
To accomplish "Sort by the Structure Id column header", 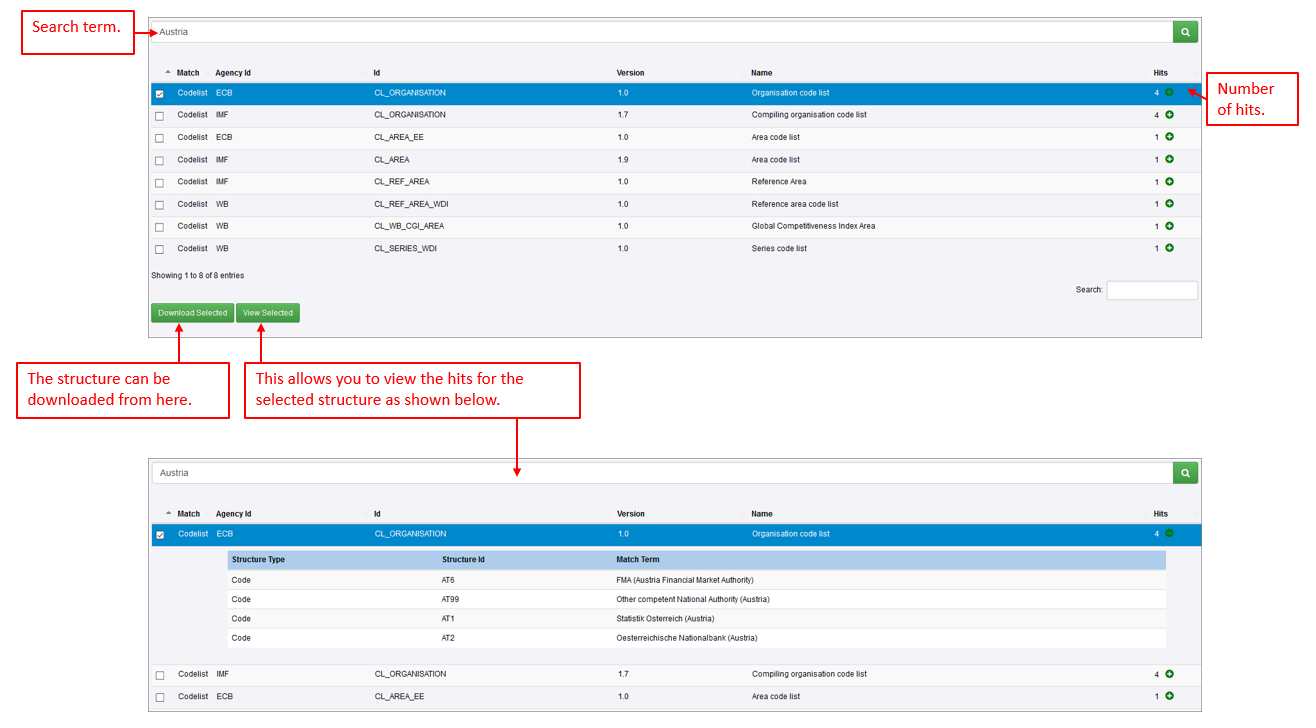I will [x=463, y=560].
